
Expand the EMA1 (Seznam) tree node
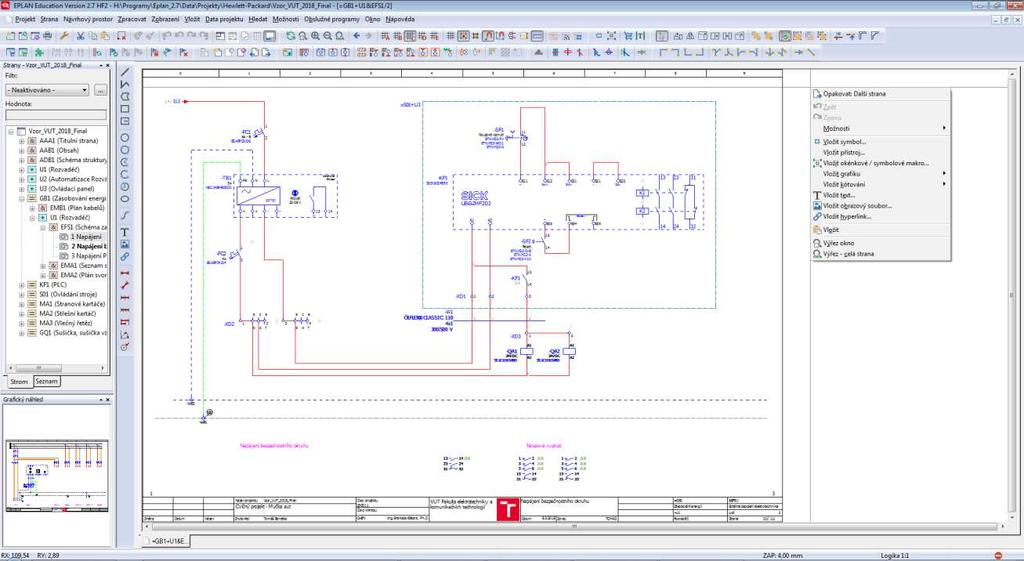coord(43,266)
